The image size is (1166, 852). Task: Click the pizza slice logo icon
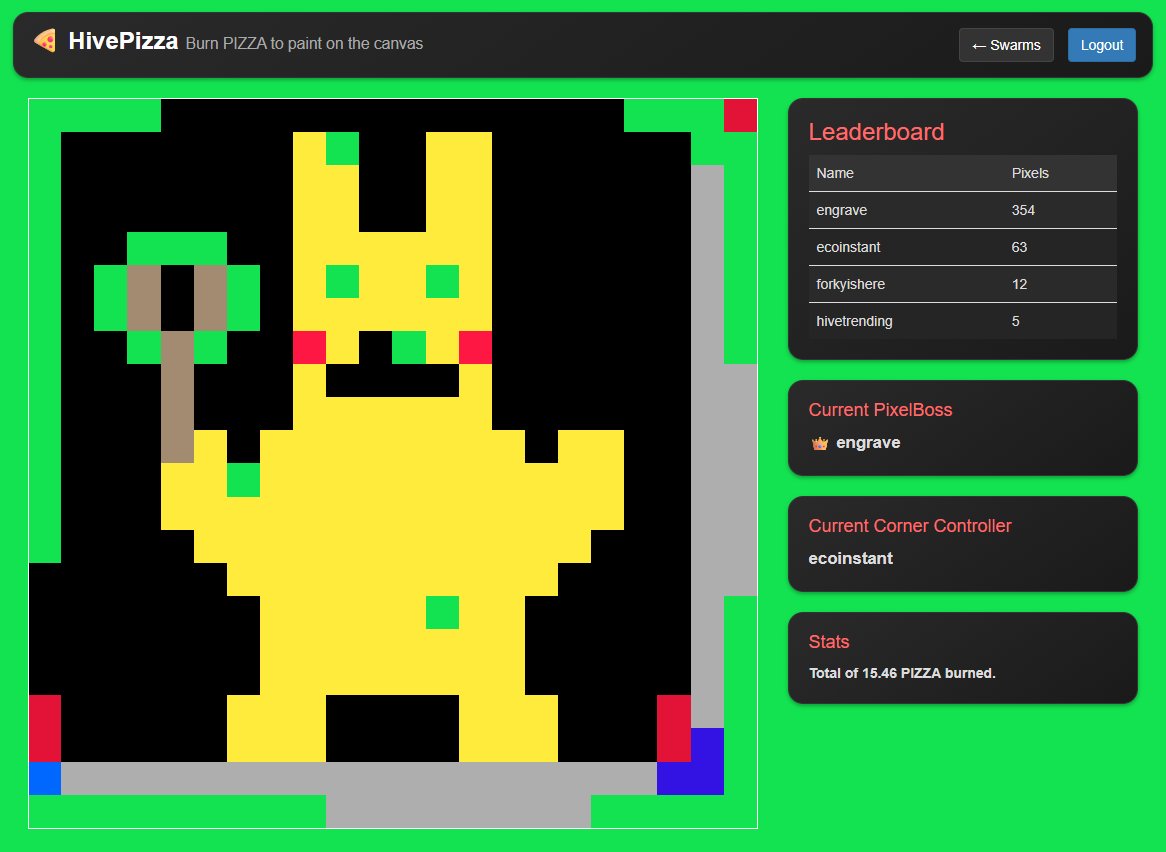coord(45,41)
